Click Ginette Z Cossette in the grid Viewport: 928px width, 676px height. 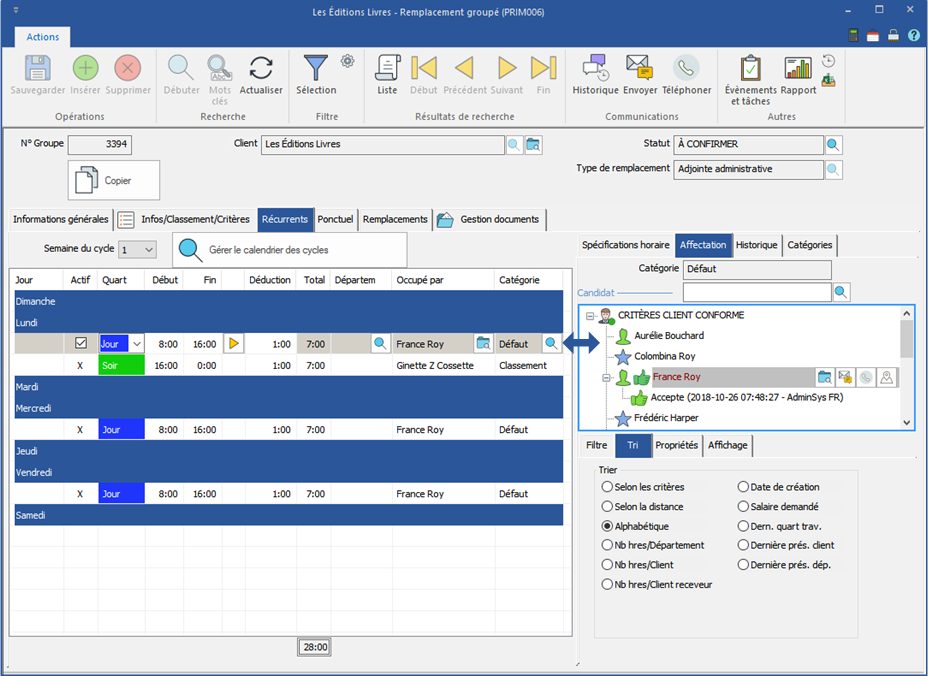click(x=435, y=366)
